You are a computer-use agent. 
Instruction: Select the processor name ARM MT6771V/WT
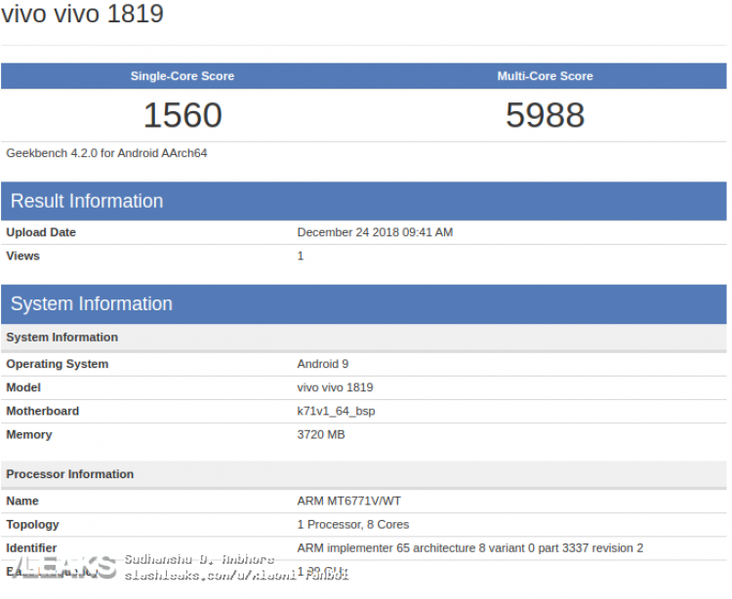pyautogui.click(x=349, y=501)
